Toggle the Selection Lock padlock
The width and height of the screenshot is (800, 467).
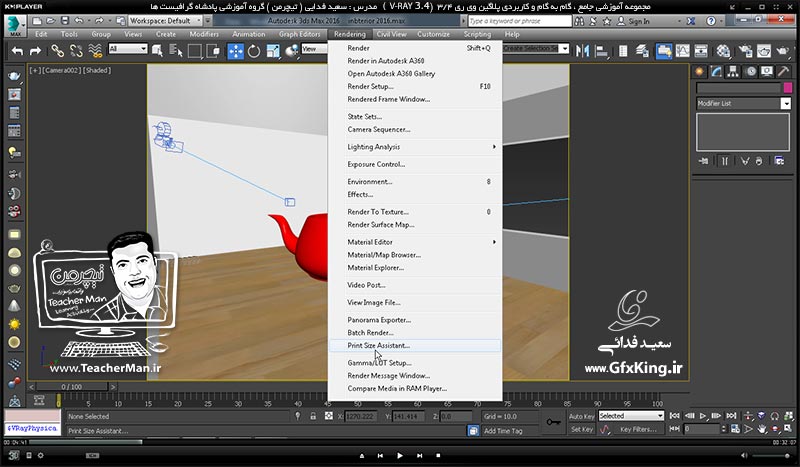(313, 416)
